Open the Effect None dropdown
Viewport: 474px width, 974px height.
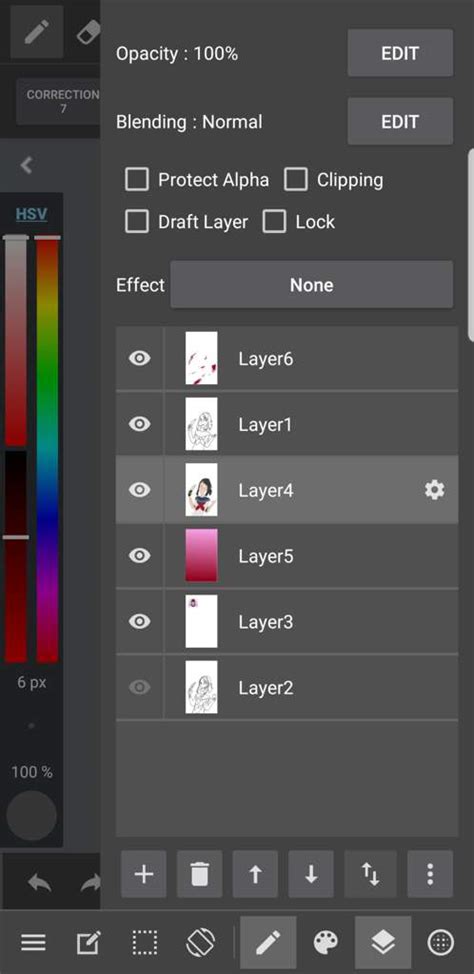pyautogui.click(x=312, y=284)
